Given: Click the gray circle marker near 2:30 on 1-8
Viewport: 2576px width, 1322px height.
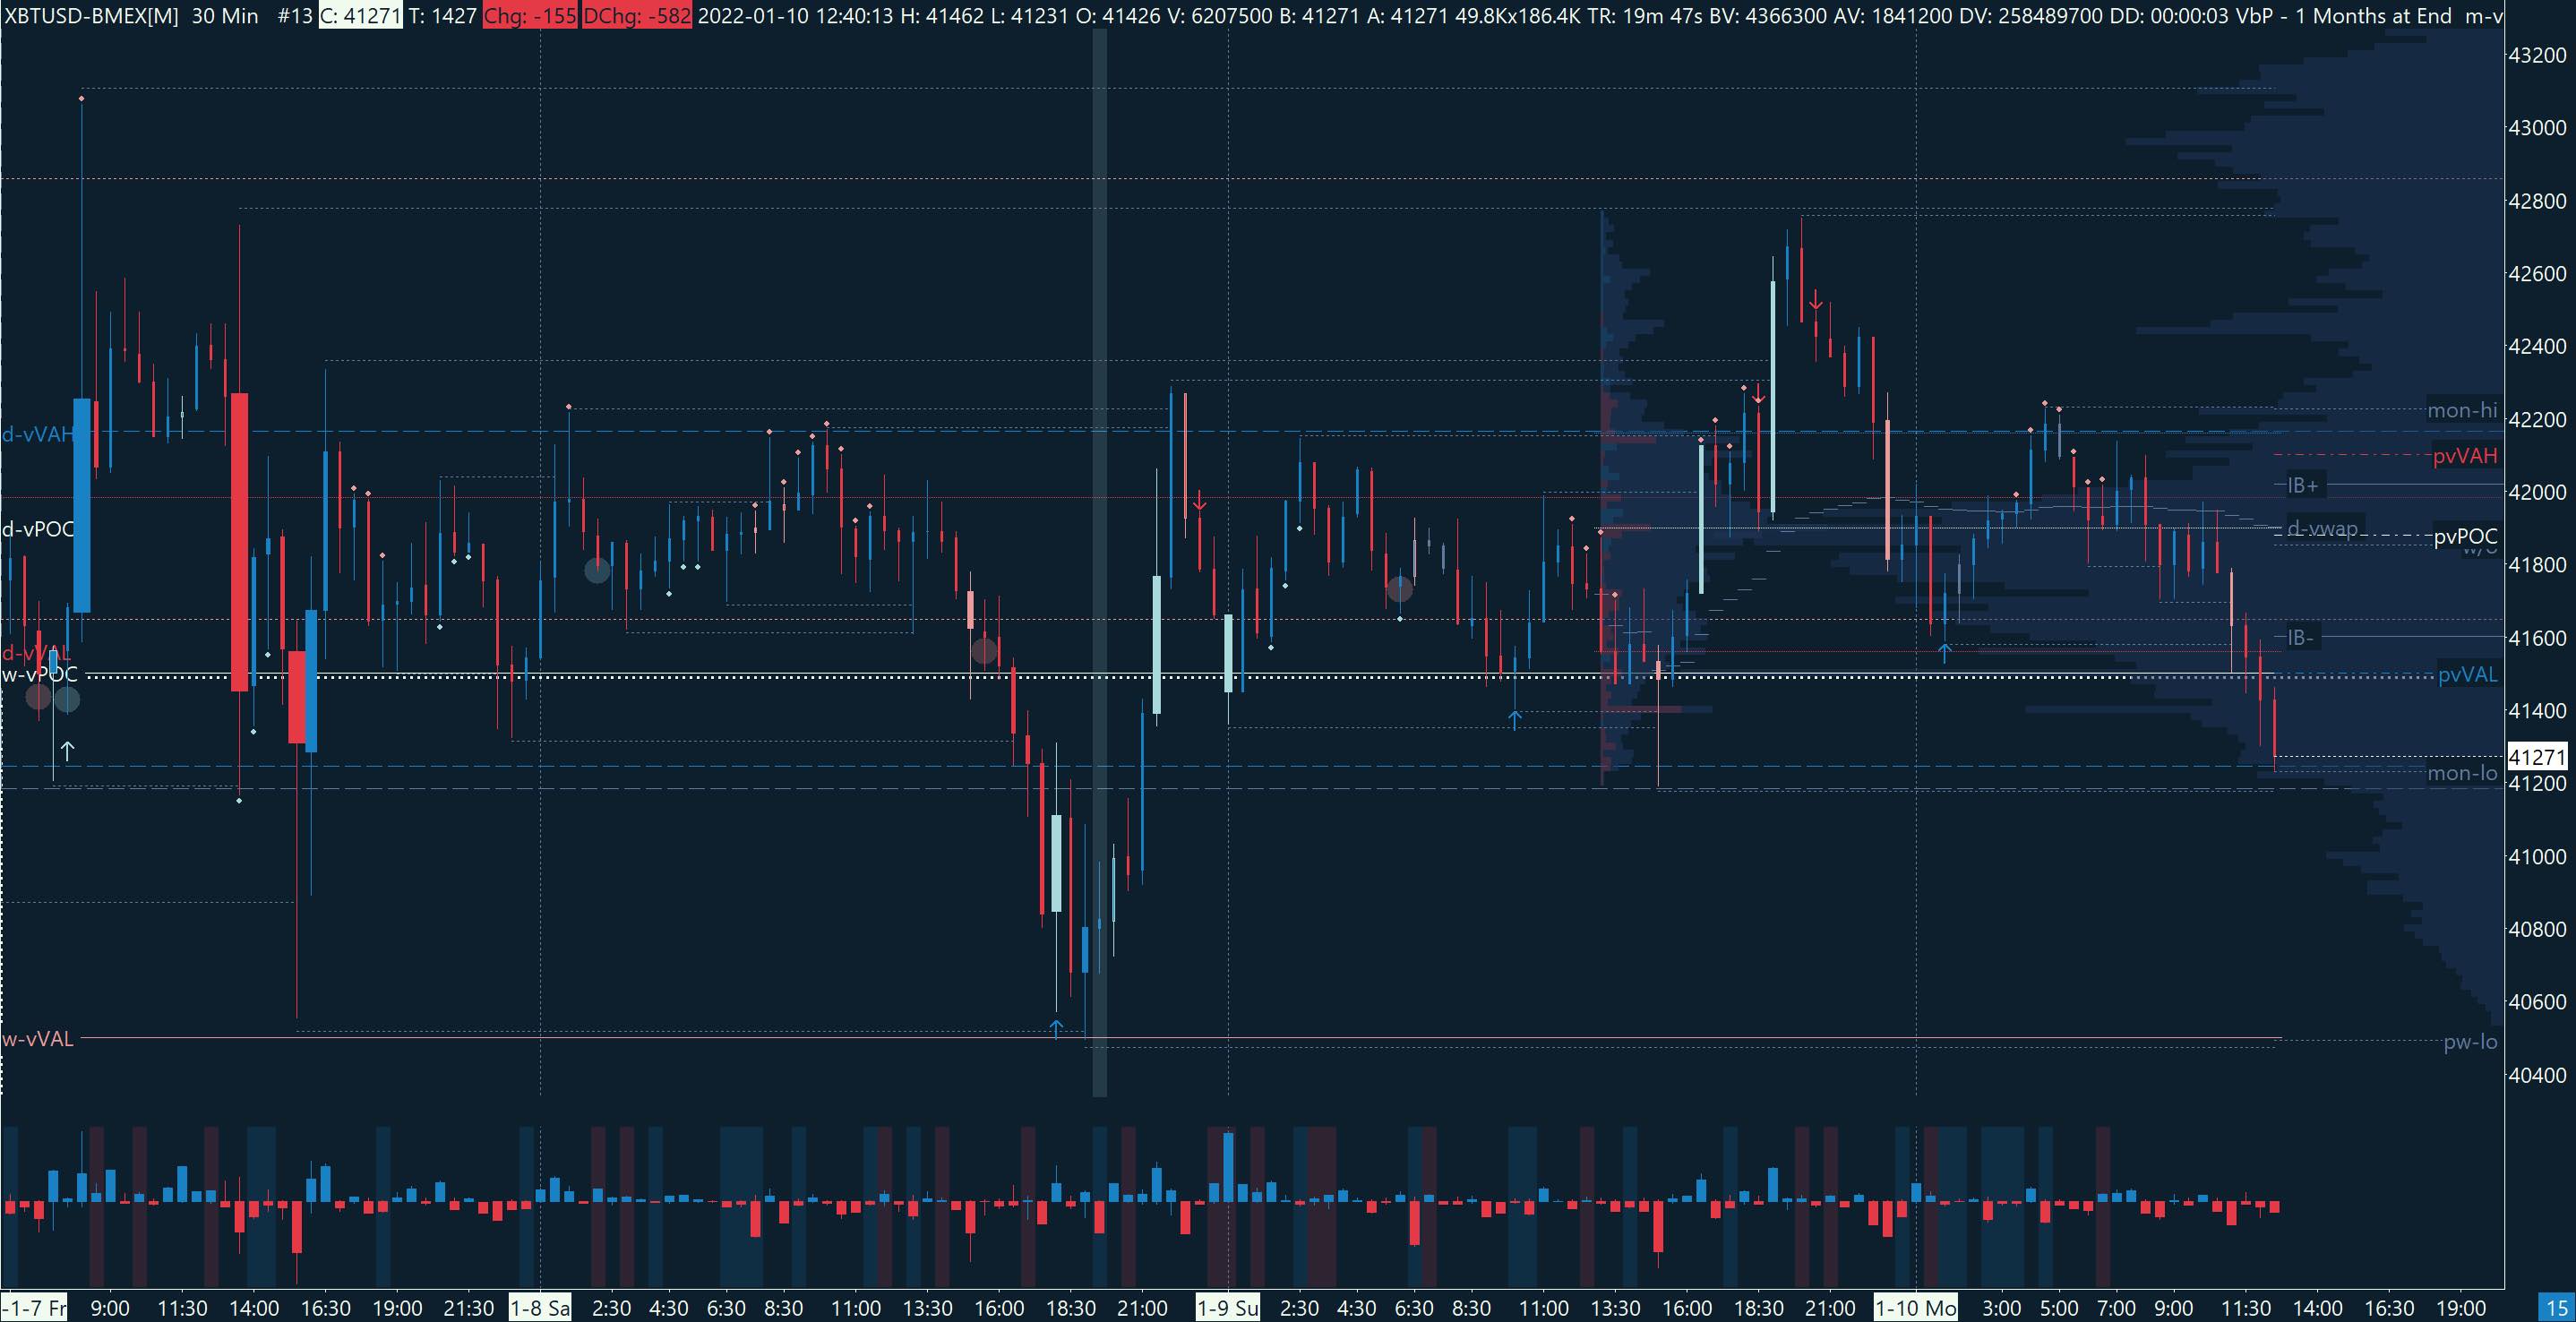Looking at the screenshot, I should pyautogui.click(x=597, y=570).
